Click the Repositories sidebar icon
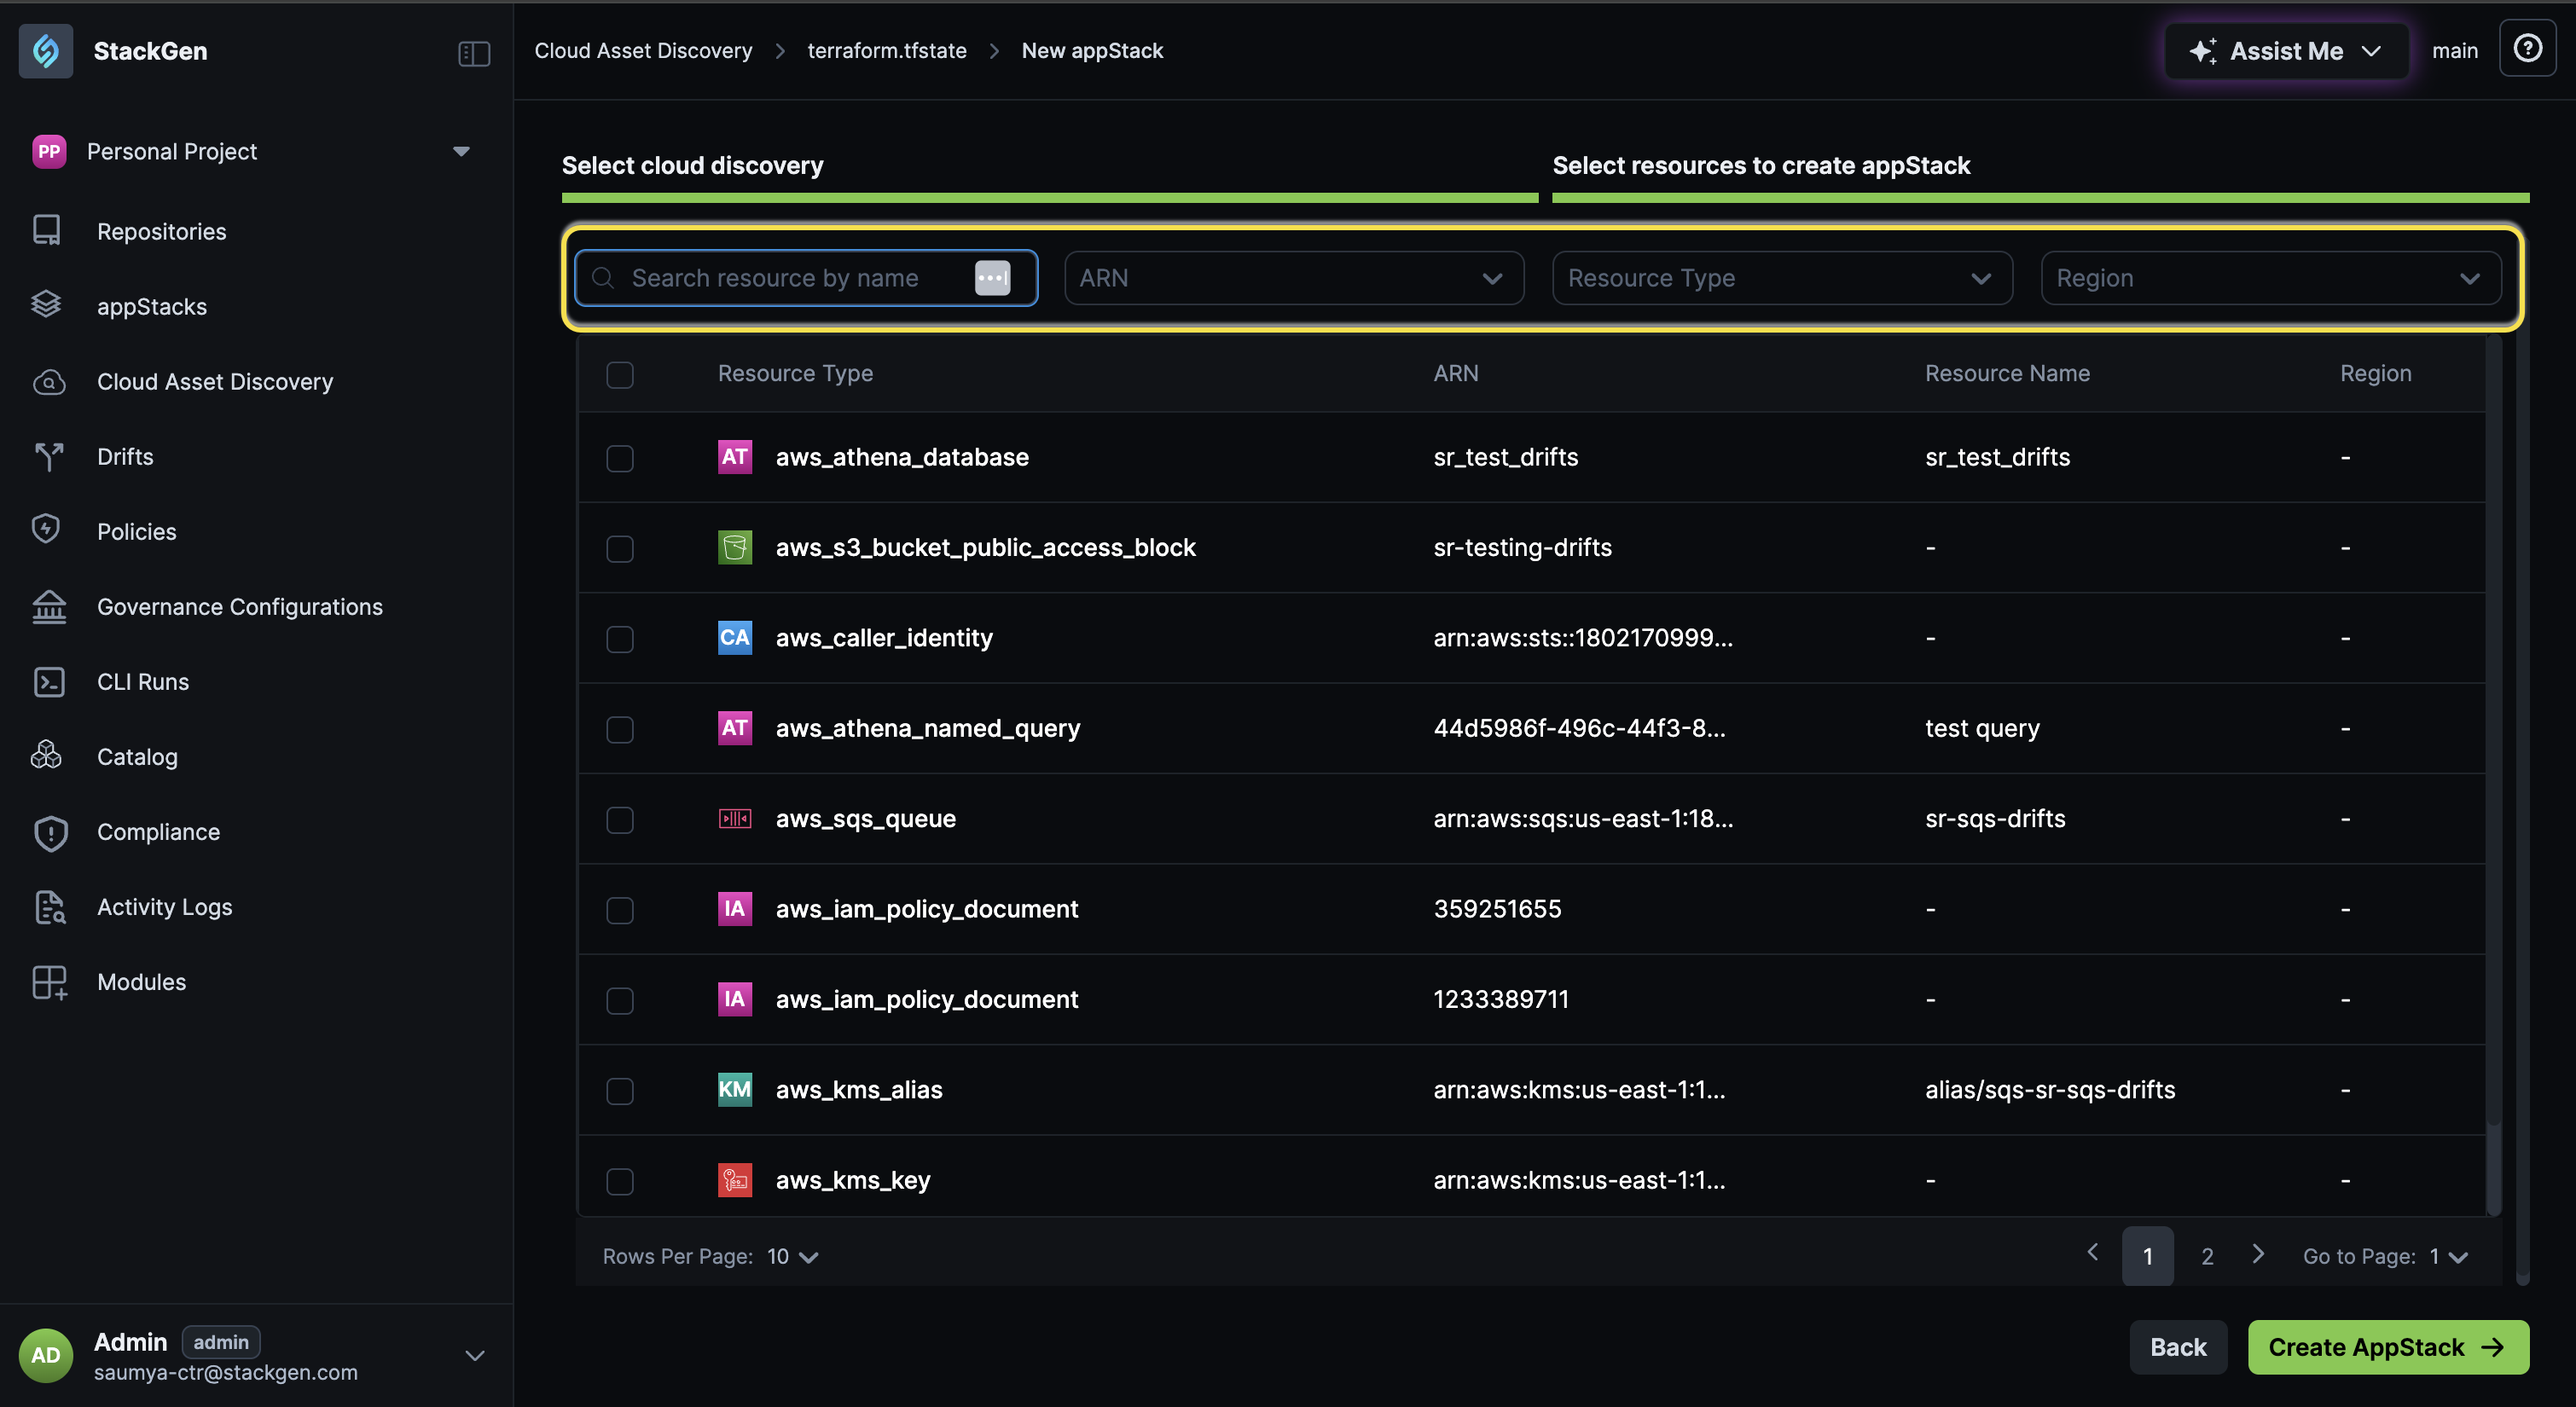 click(x=47, y=231)
